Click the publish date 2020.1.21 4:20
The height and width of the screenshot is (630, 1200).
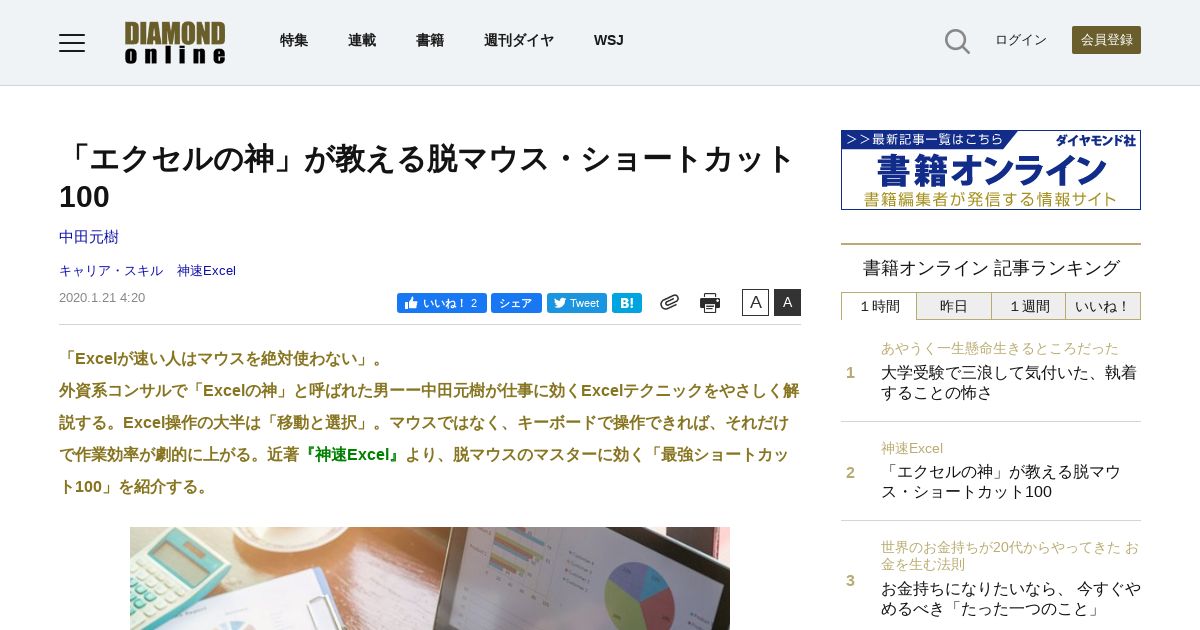pos(102,298)
